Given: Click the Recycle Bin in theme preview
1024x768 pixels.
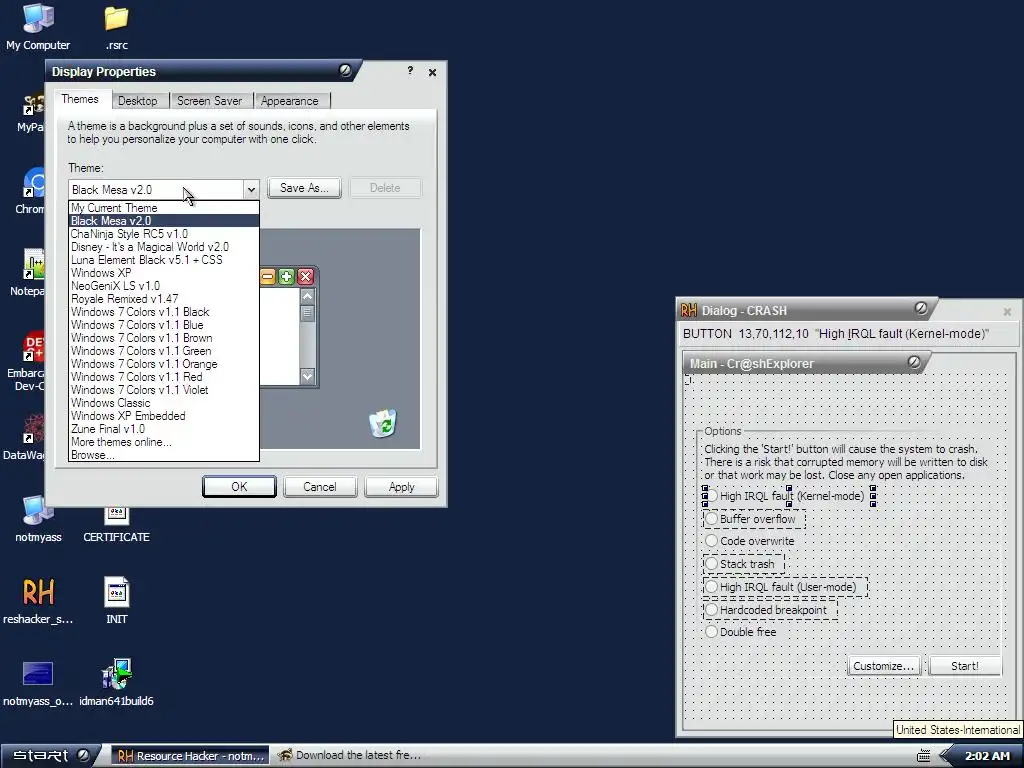Looking at the screenshot, I should (383, 423).
